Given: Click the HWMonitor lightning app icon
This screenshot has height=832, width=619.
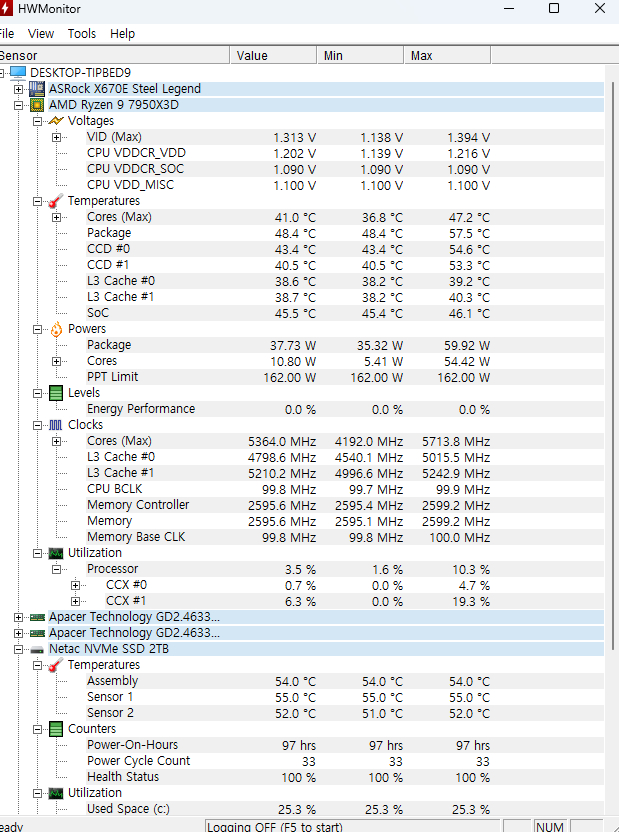Looking at the screenshot, I should pos(5,8).
